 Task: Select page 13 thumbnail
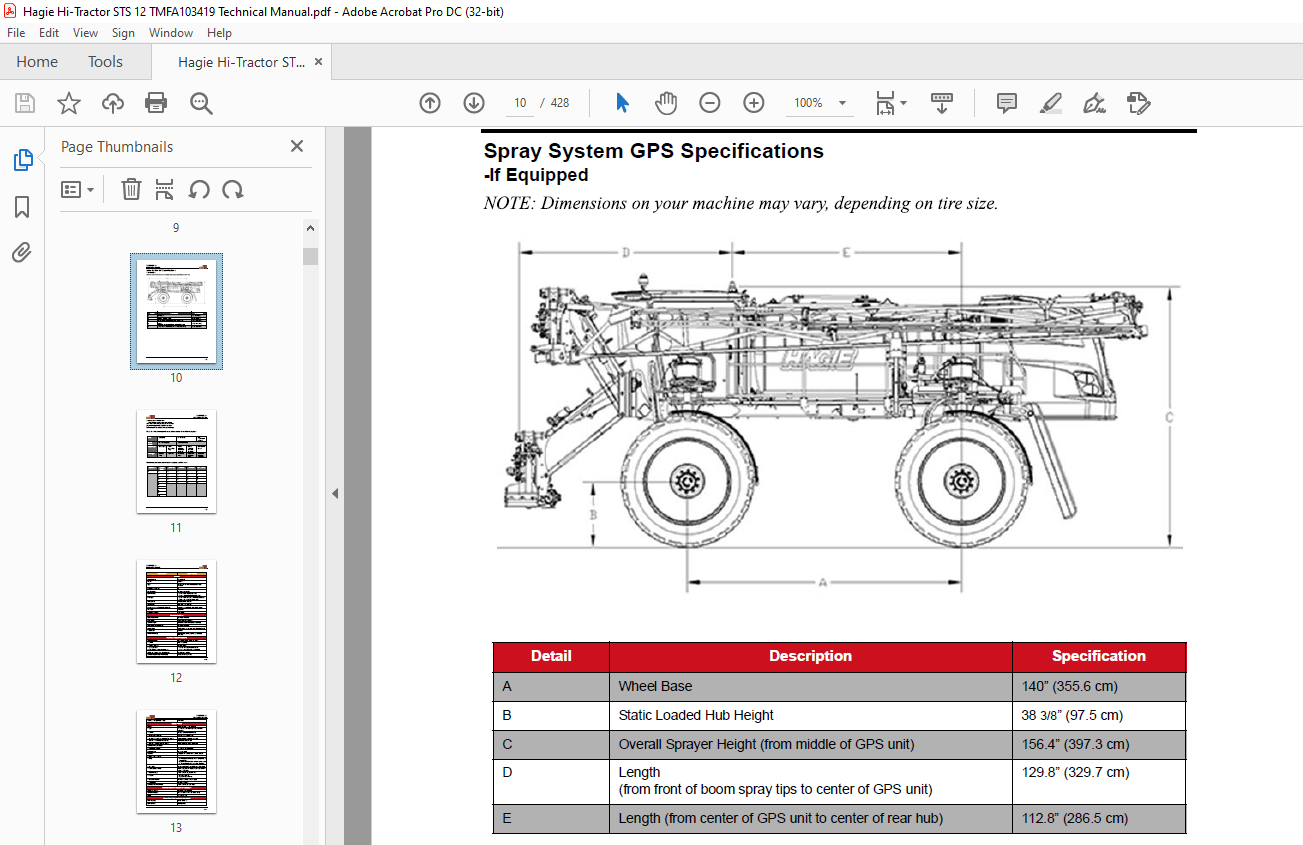coord(176,761)
